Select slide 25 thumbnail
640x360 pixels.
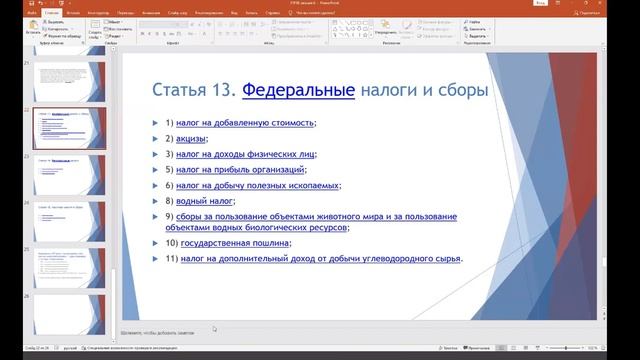click(69, 268)
